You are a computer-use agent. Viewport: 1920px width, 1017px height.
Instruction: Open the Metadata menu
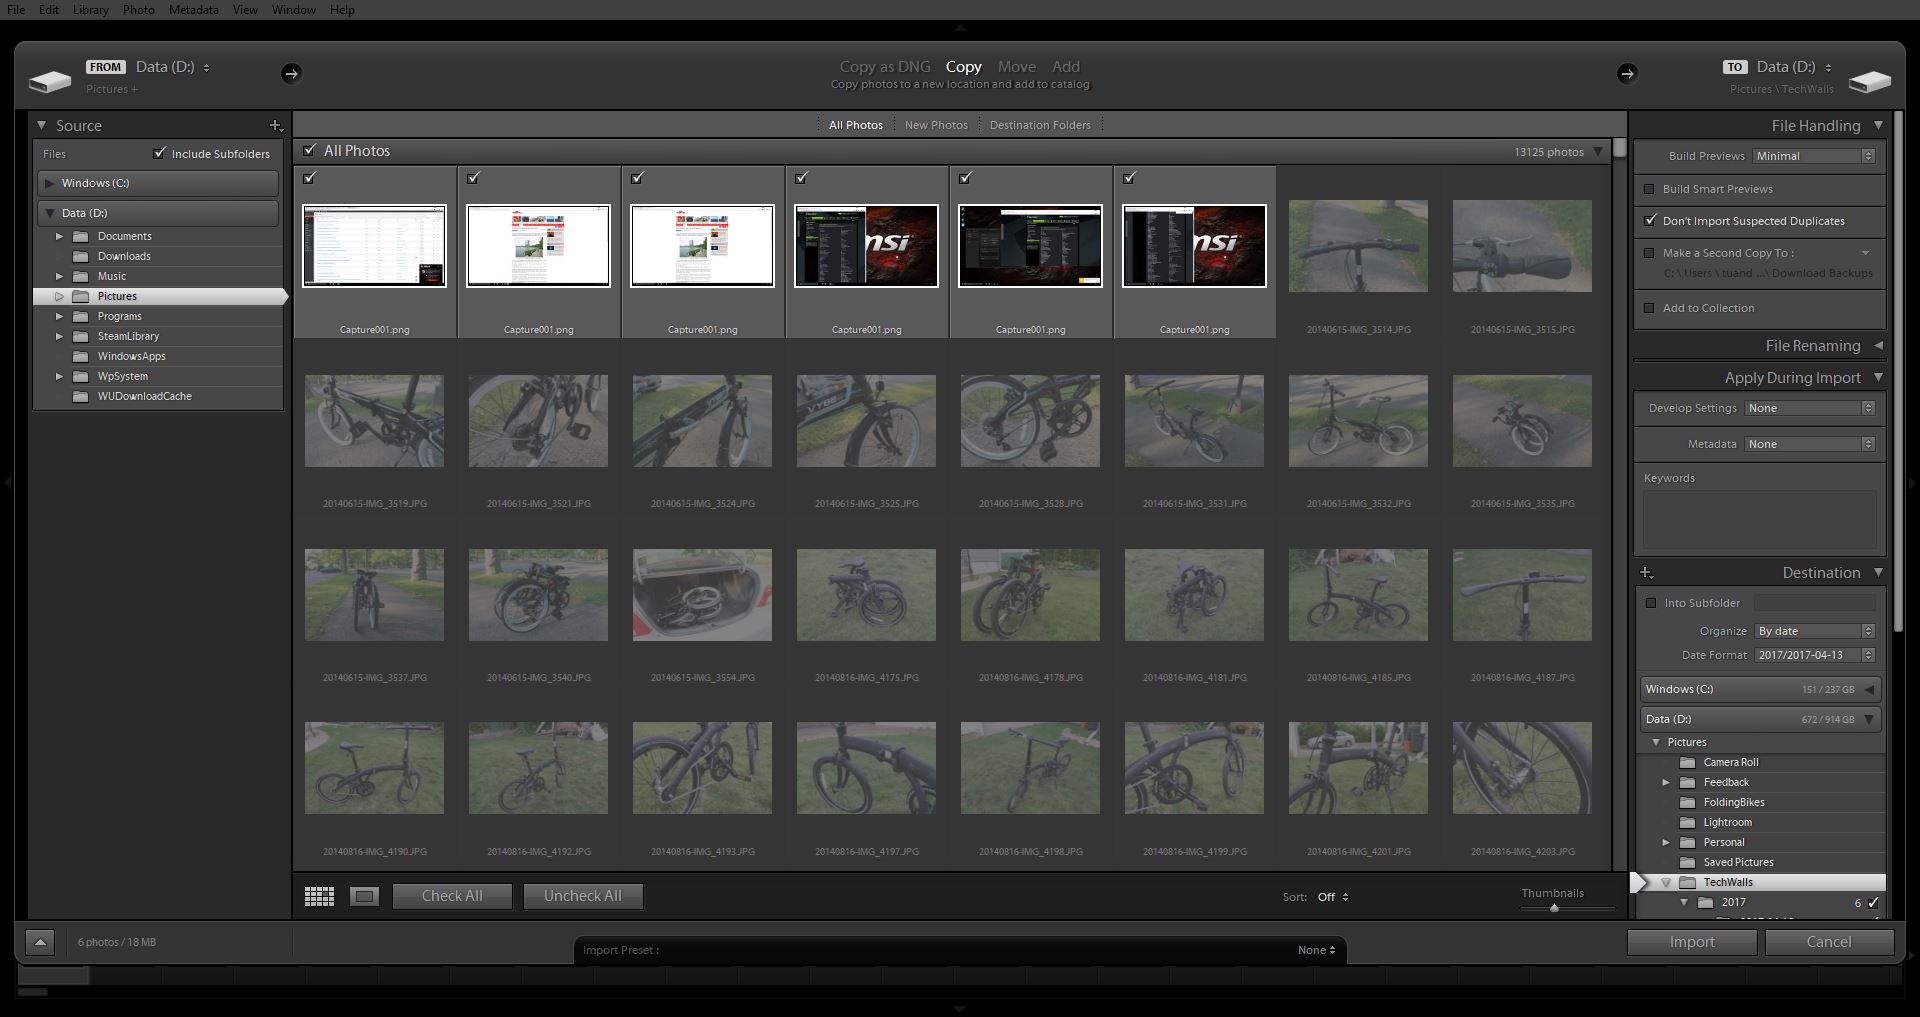click(193, 9)
